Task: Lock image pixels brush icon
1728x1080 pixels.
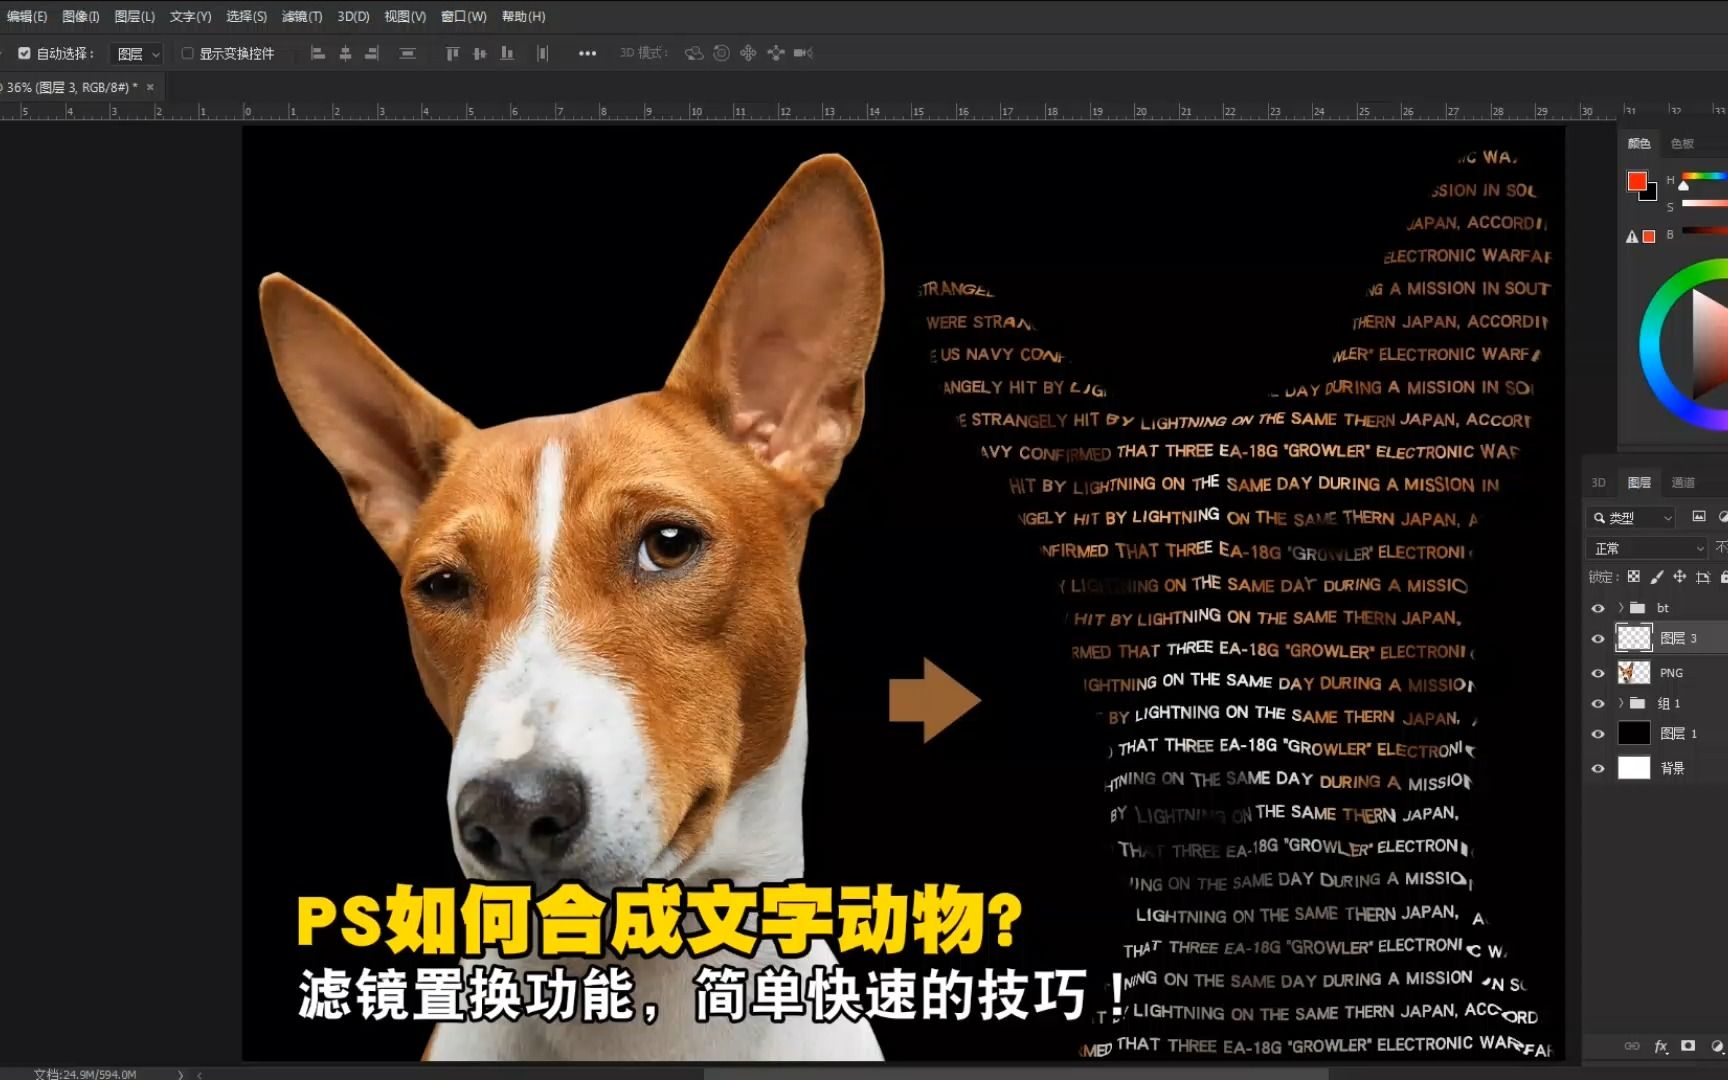Action: coord(1657,576)
